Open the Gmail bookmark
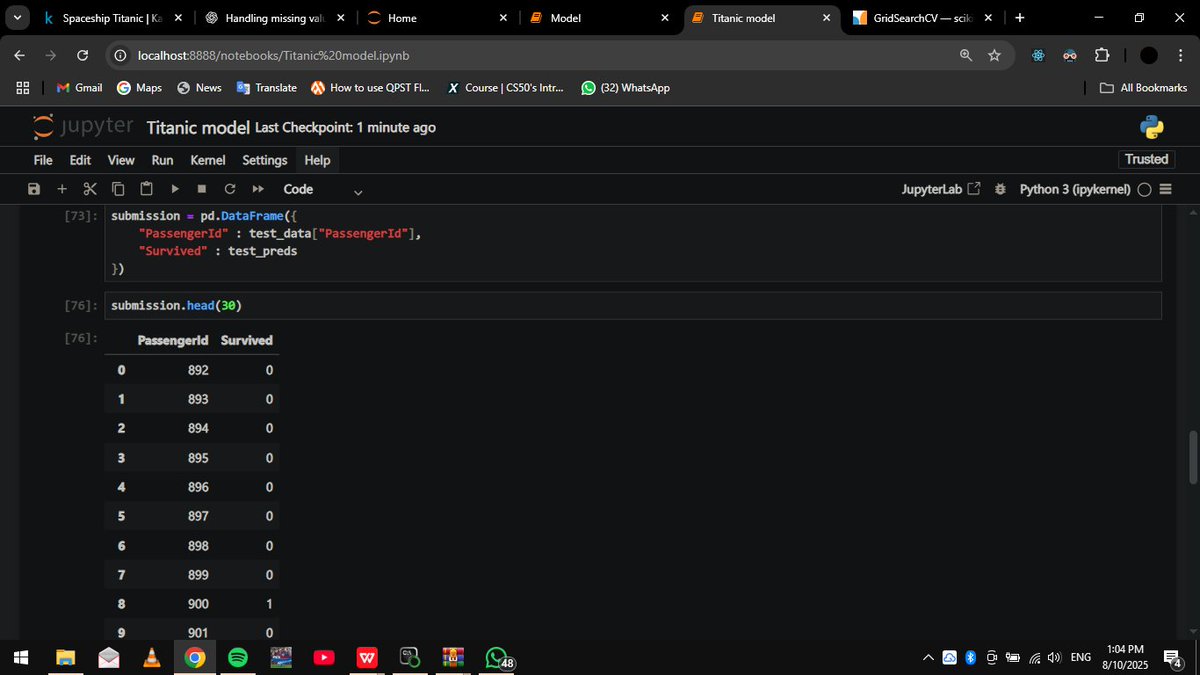This screenshot has width=1200, height=675. [x=79, y=88]
